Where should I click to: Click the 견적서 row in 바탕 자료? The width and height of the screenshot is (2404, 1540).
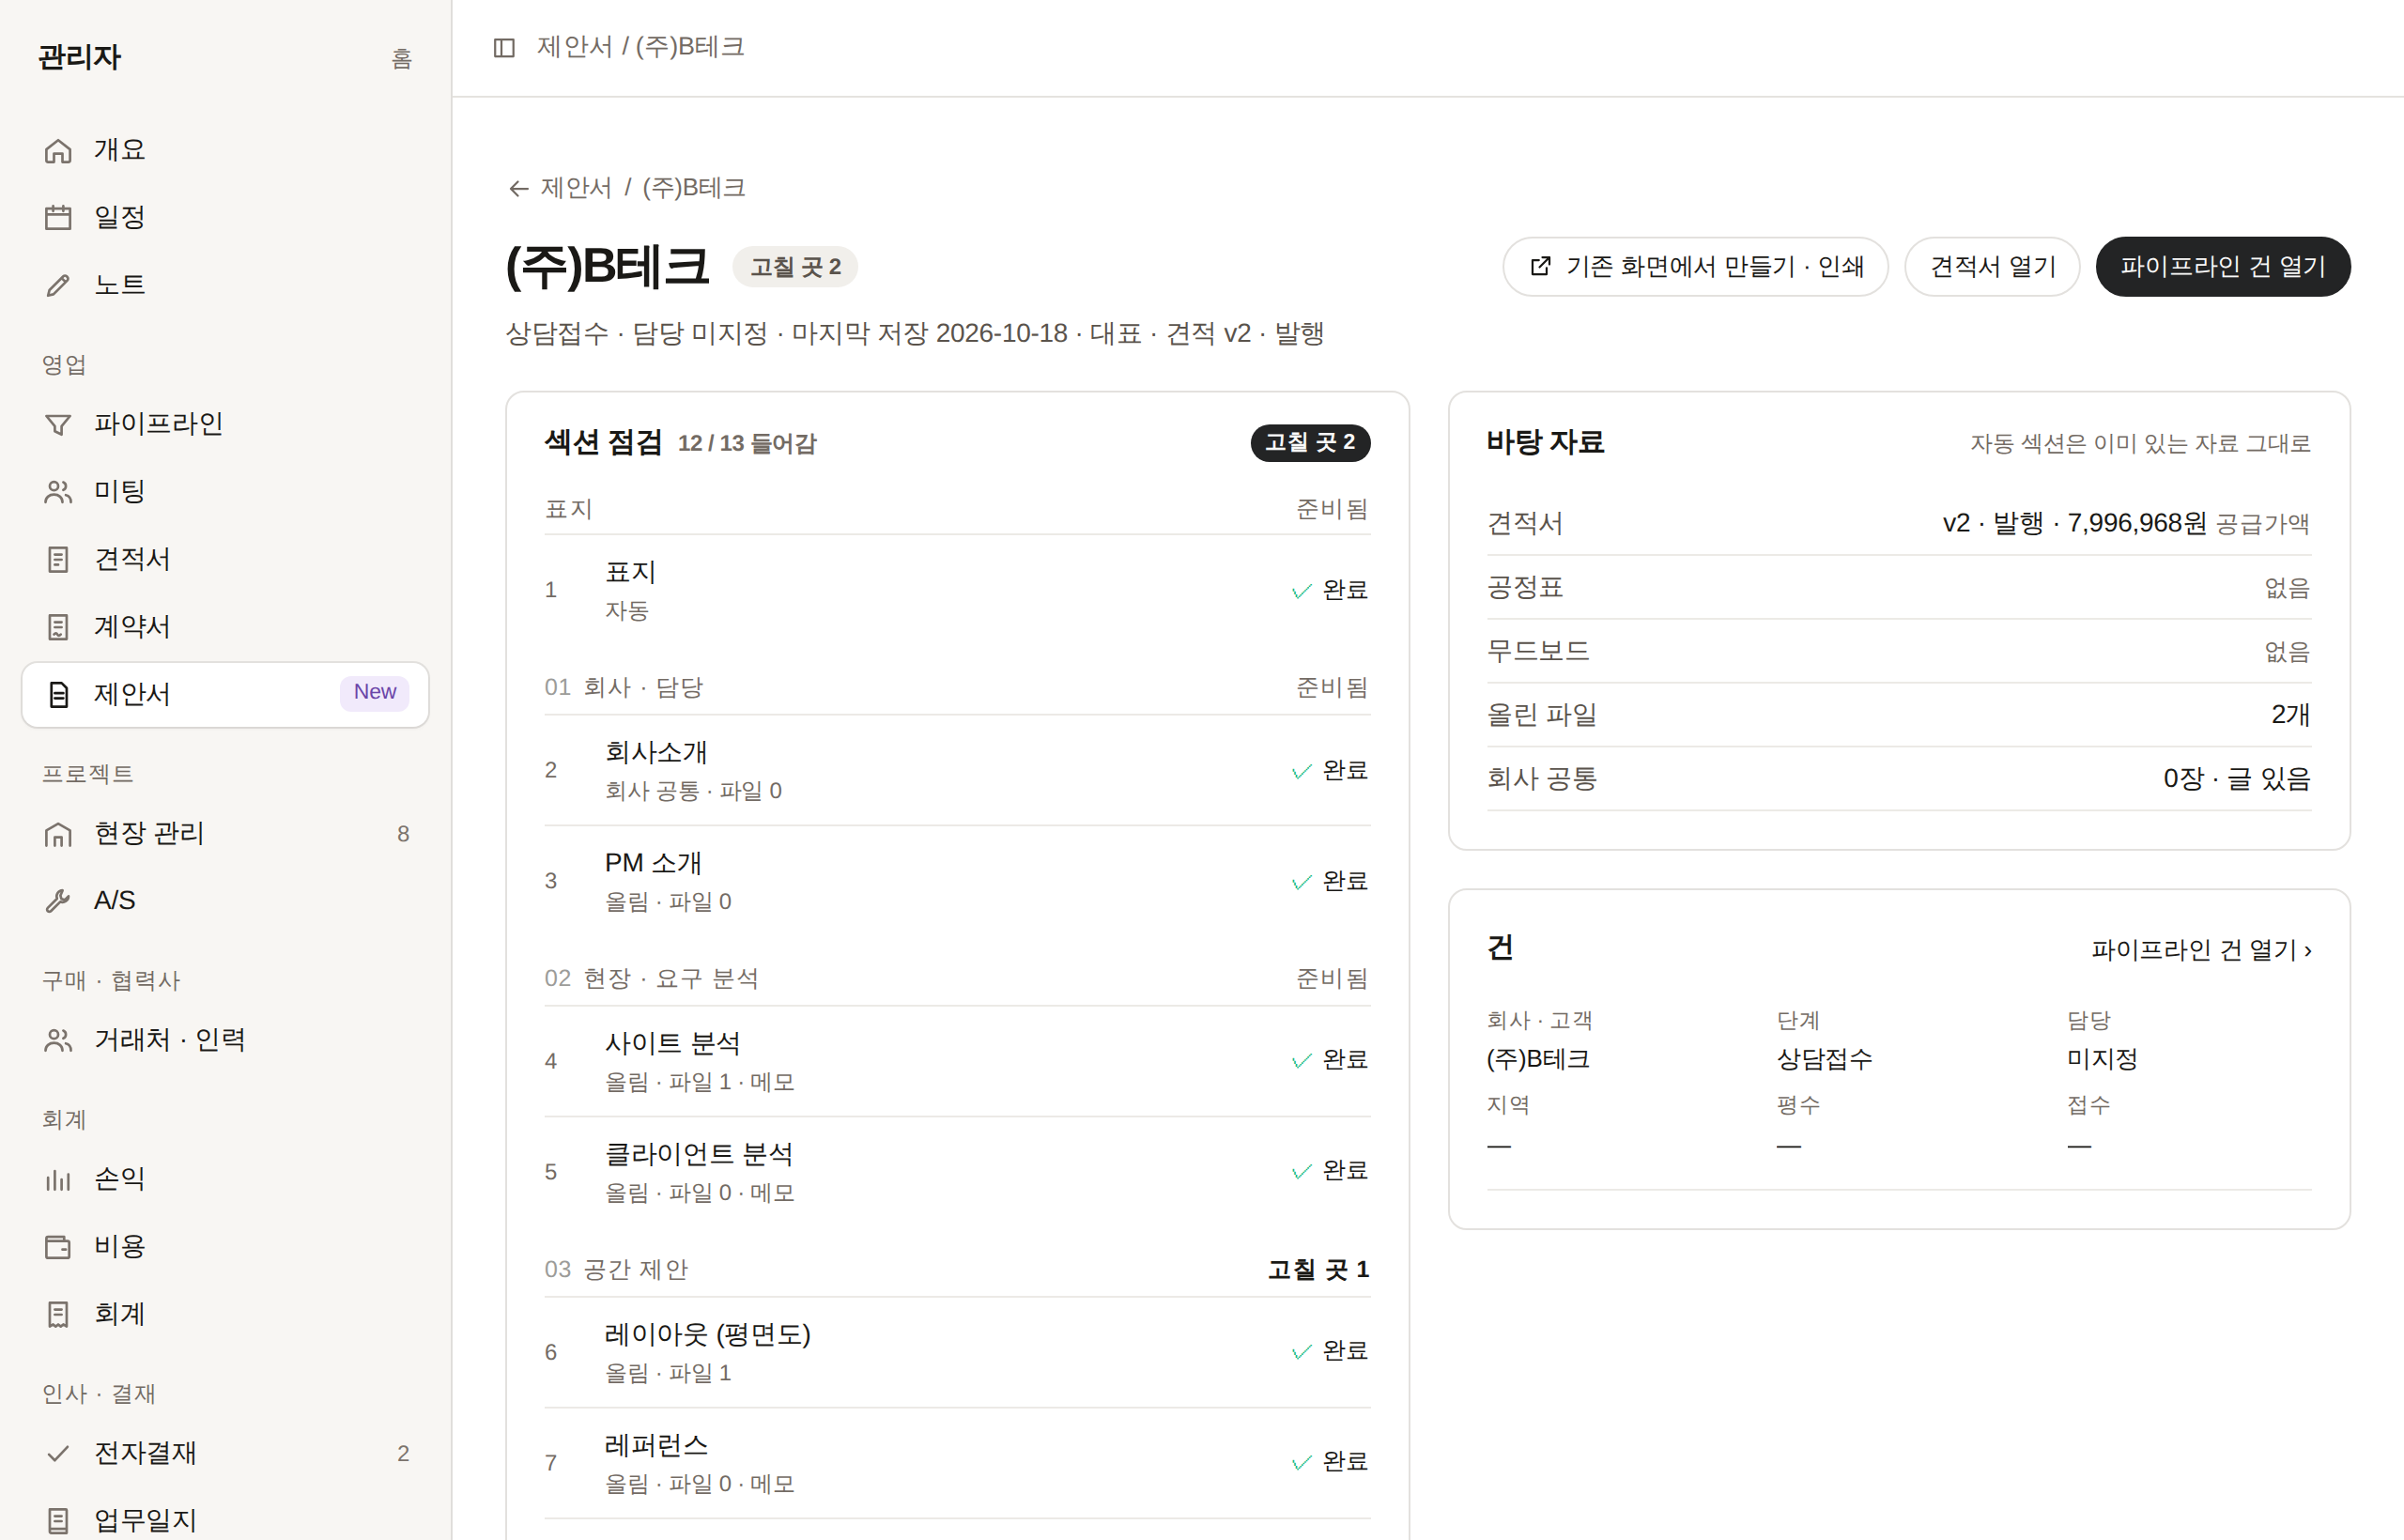click(1899, 524)
